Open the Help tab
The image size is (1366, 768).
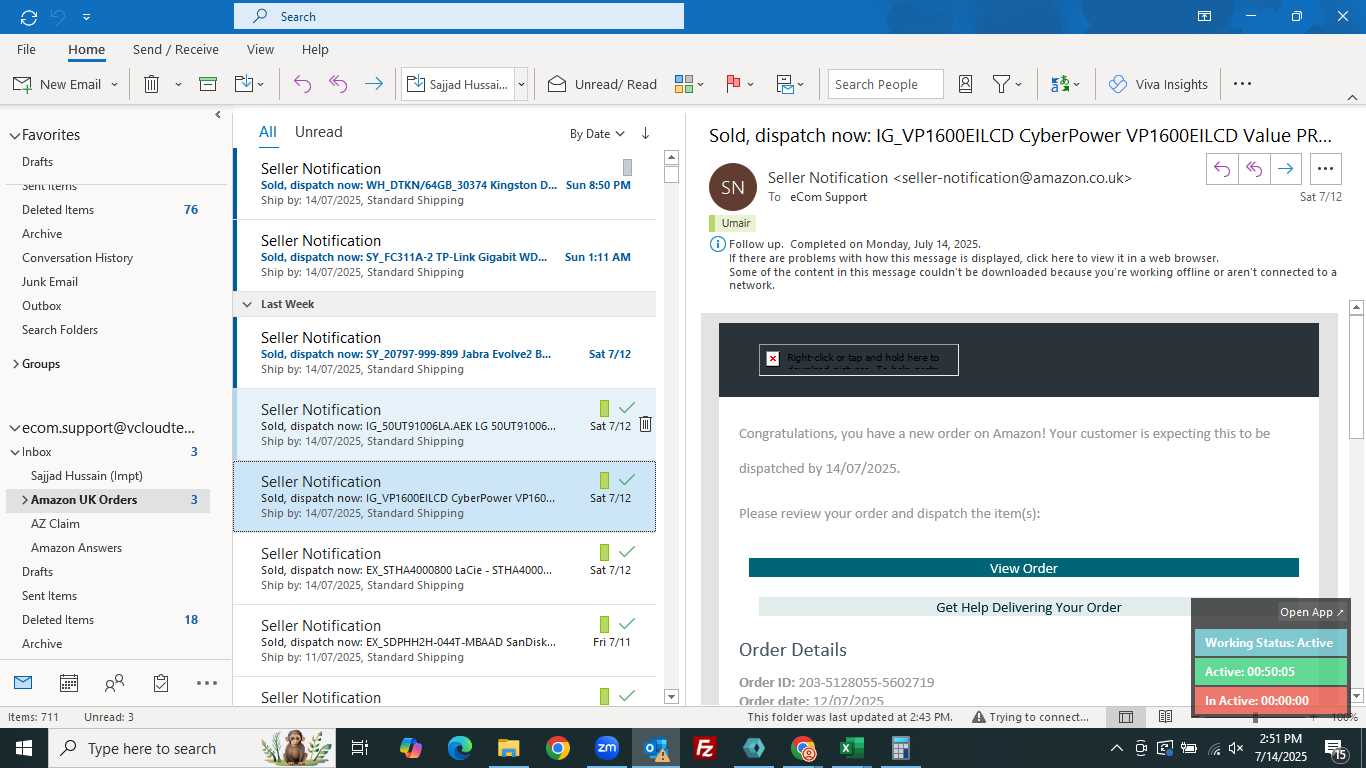pos(315,49)
